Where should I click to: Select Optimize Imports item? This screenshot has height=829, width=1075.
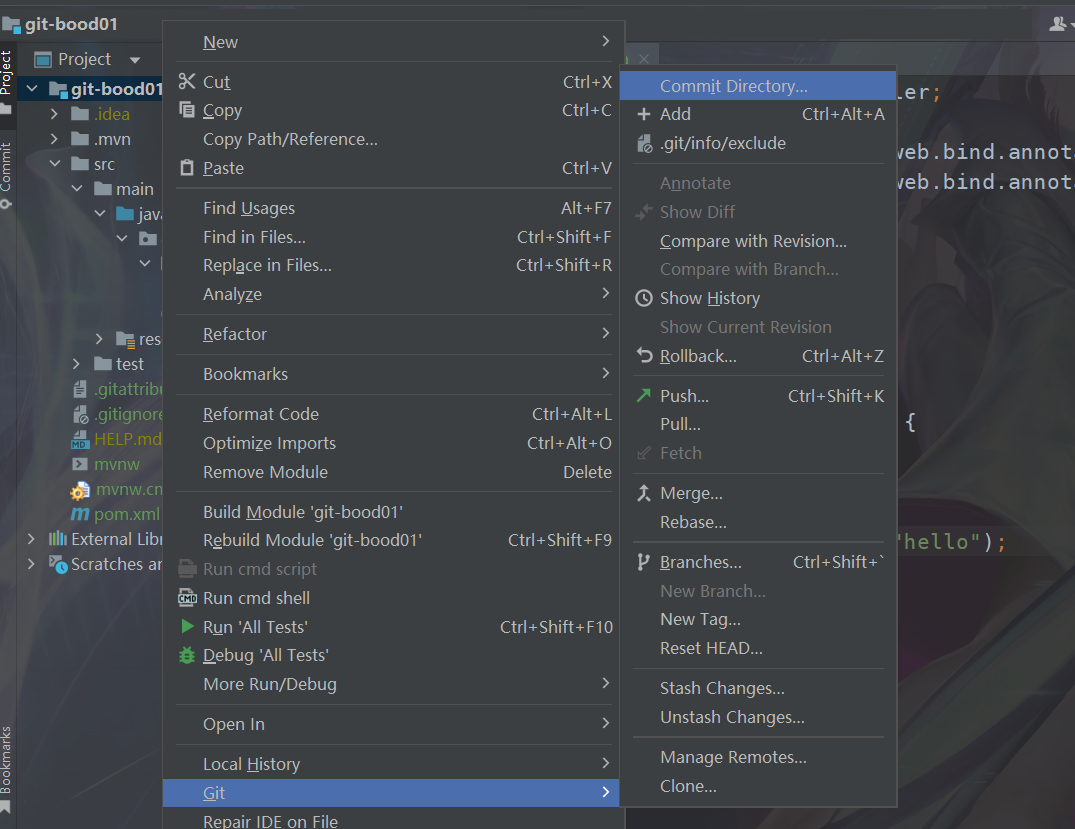coord(394,443)
